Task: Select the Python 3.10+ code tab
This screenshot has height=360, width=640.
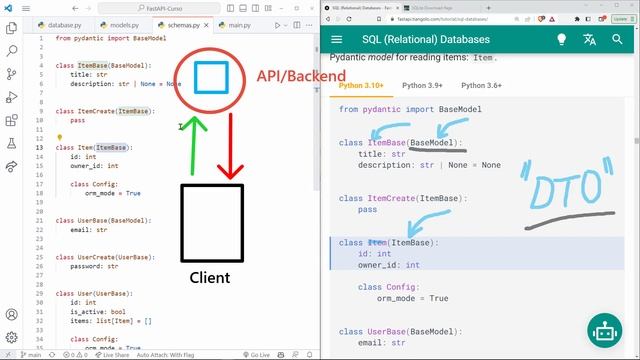Action: [361, 86]
